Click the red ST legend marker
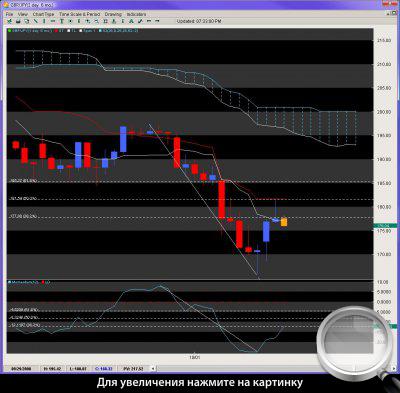 click(x=57, y=31)
